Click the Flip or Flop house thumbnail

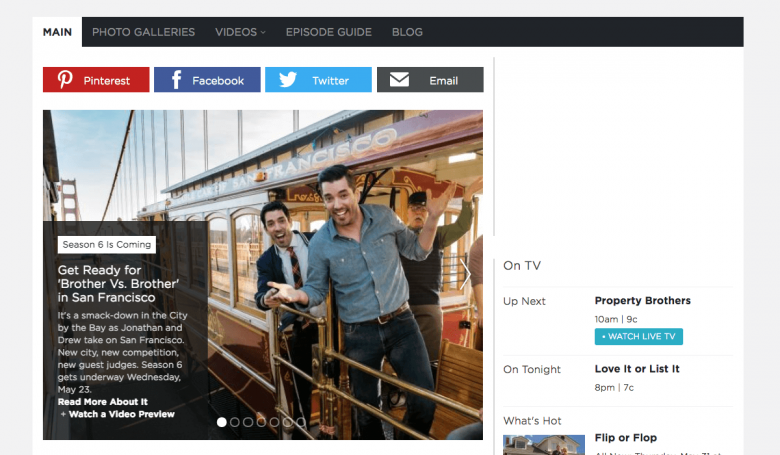click(x=543, y=444)
